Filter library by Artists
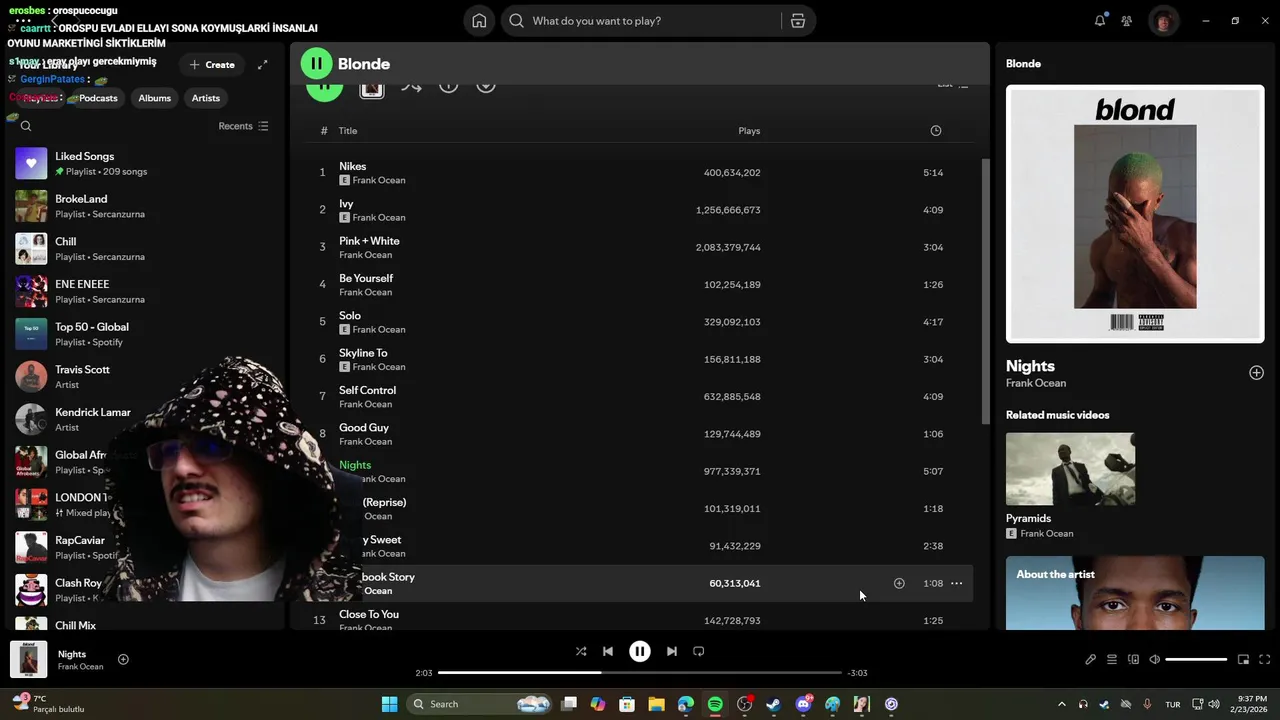Screen dimensions: 1280x720 tap(206, 98)
